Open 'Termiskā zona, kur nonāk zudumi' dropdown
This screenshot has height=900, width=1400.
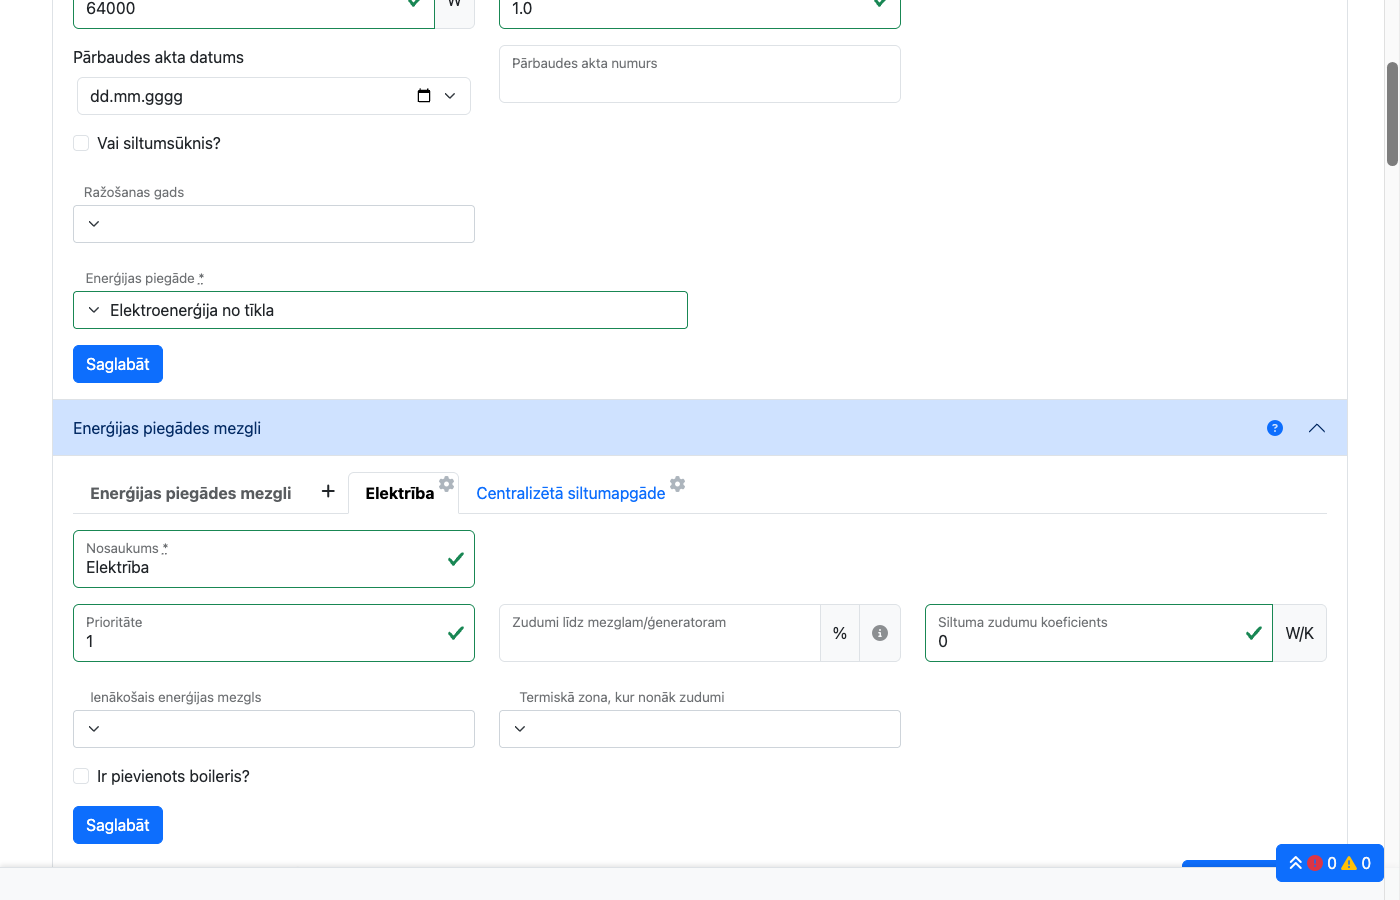(700, 729)
